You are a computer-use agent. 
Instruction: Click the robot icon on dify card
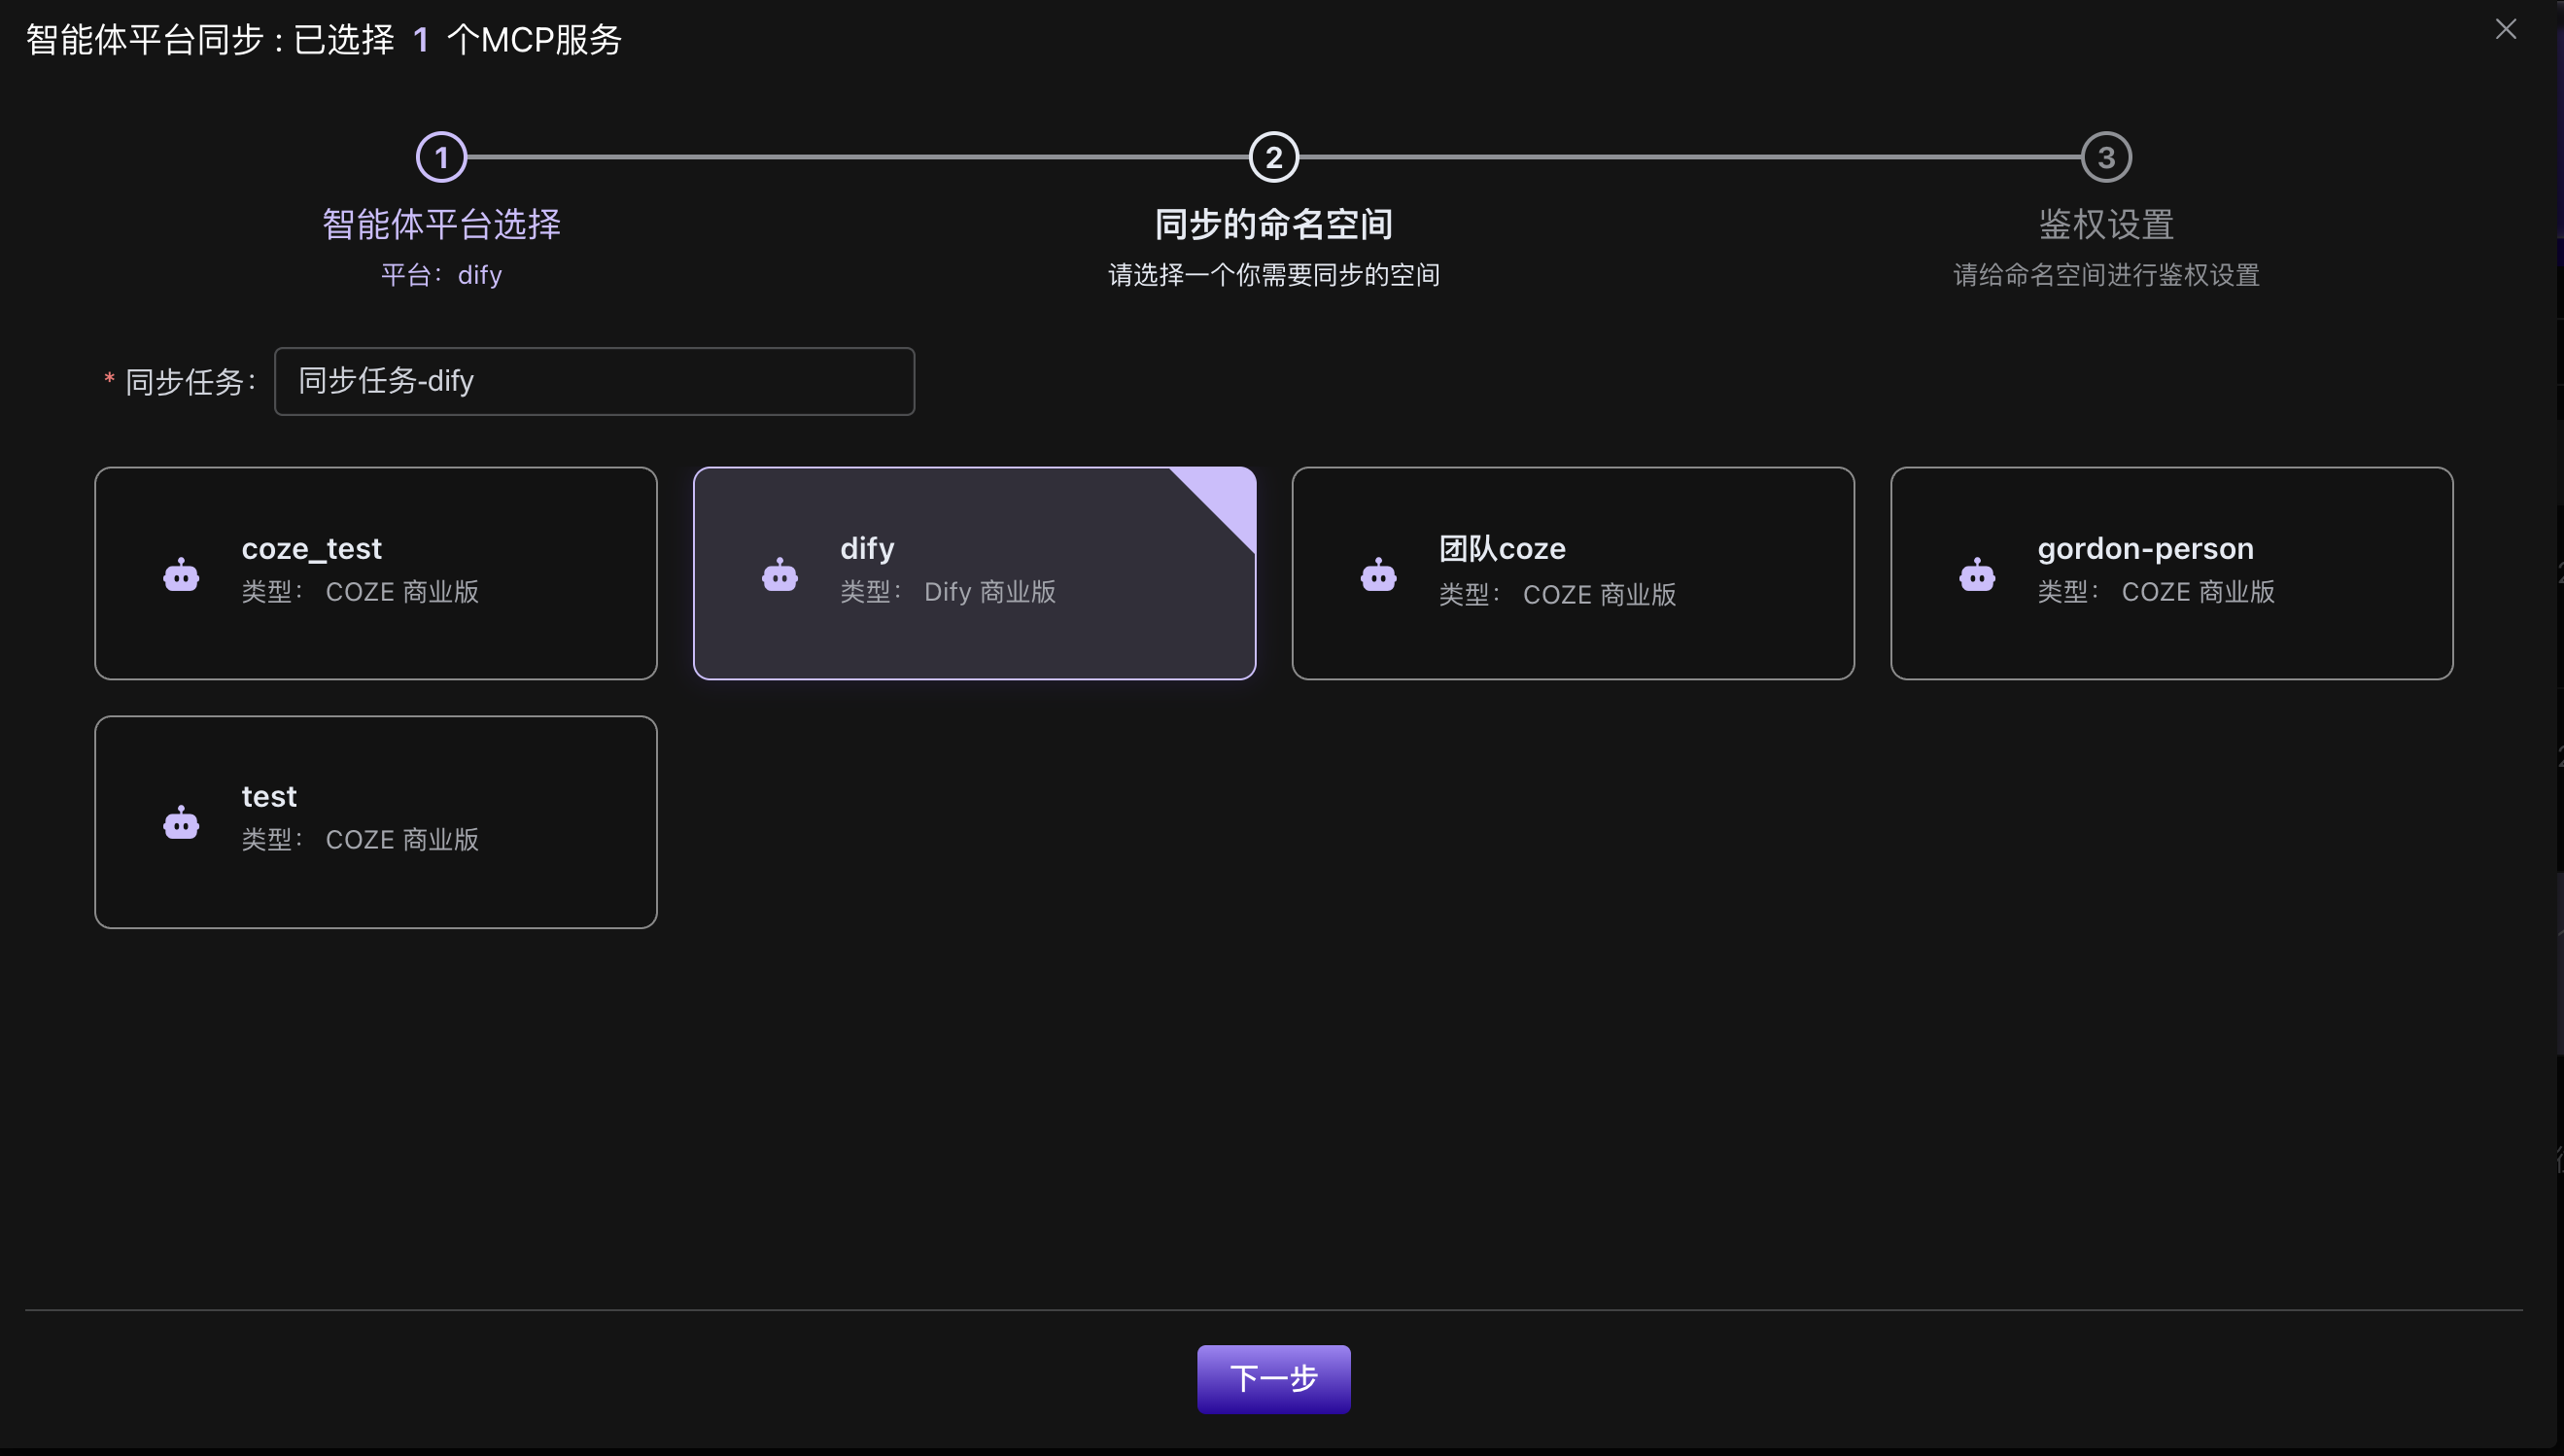(x=779, y=575)
